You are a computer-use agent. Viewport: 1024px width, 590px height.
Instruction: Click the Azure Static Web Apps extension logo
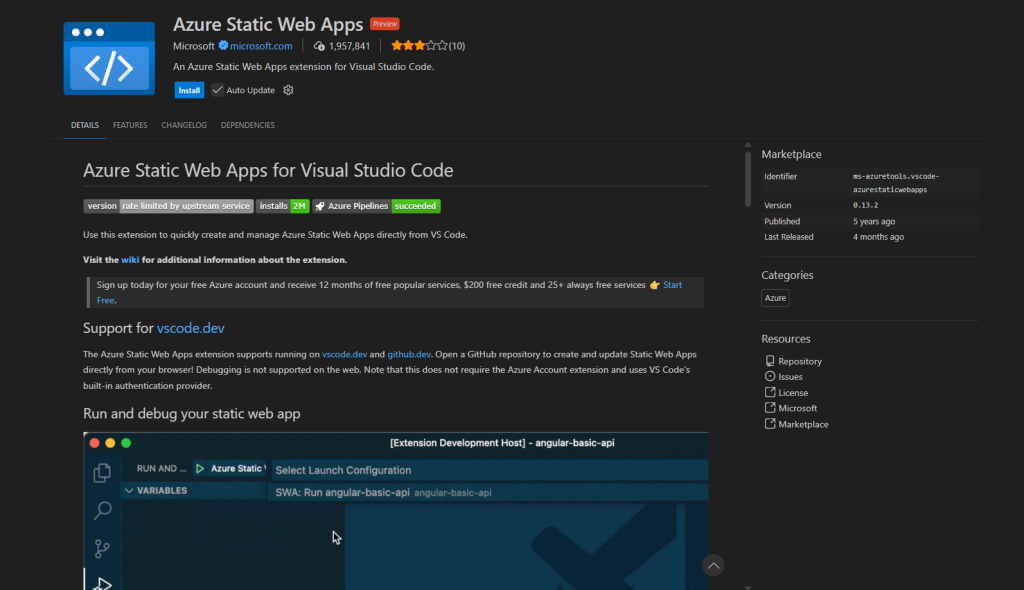[109, 58]
